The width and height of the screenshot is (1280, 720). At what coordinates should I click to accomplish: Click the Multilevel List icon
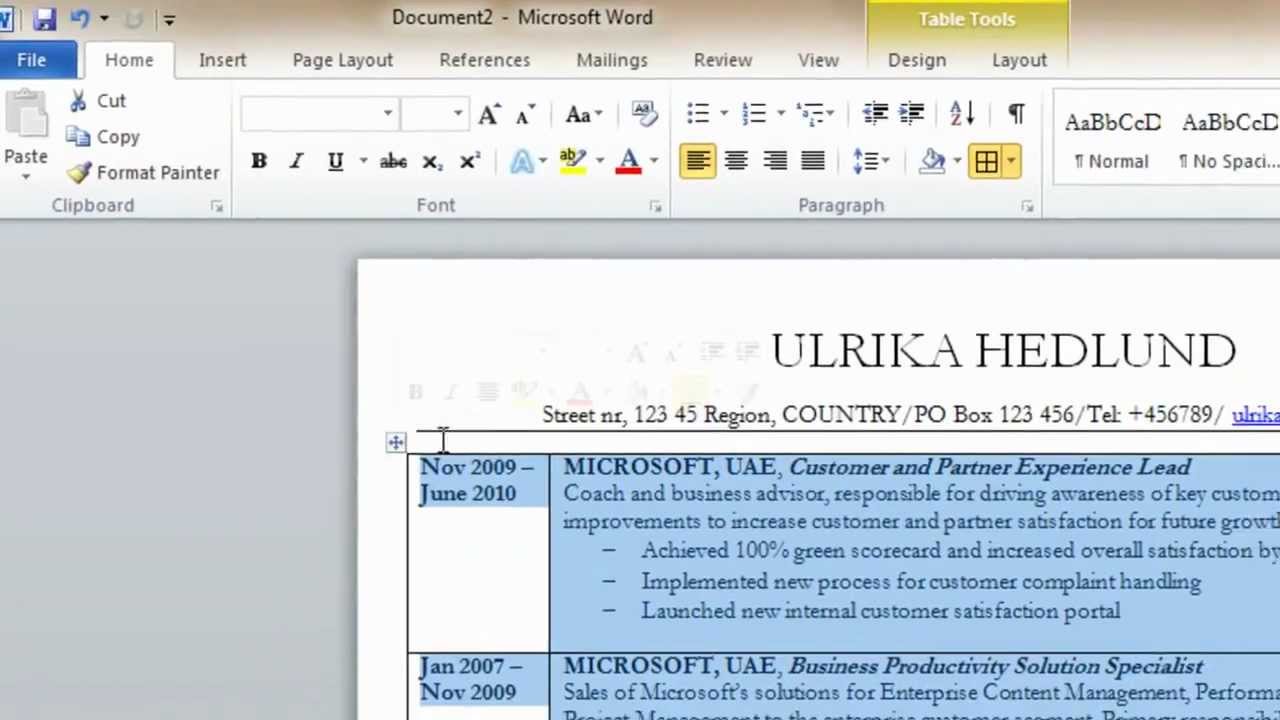[x=811, y=114]
